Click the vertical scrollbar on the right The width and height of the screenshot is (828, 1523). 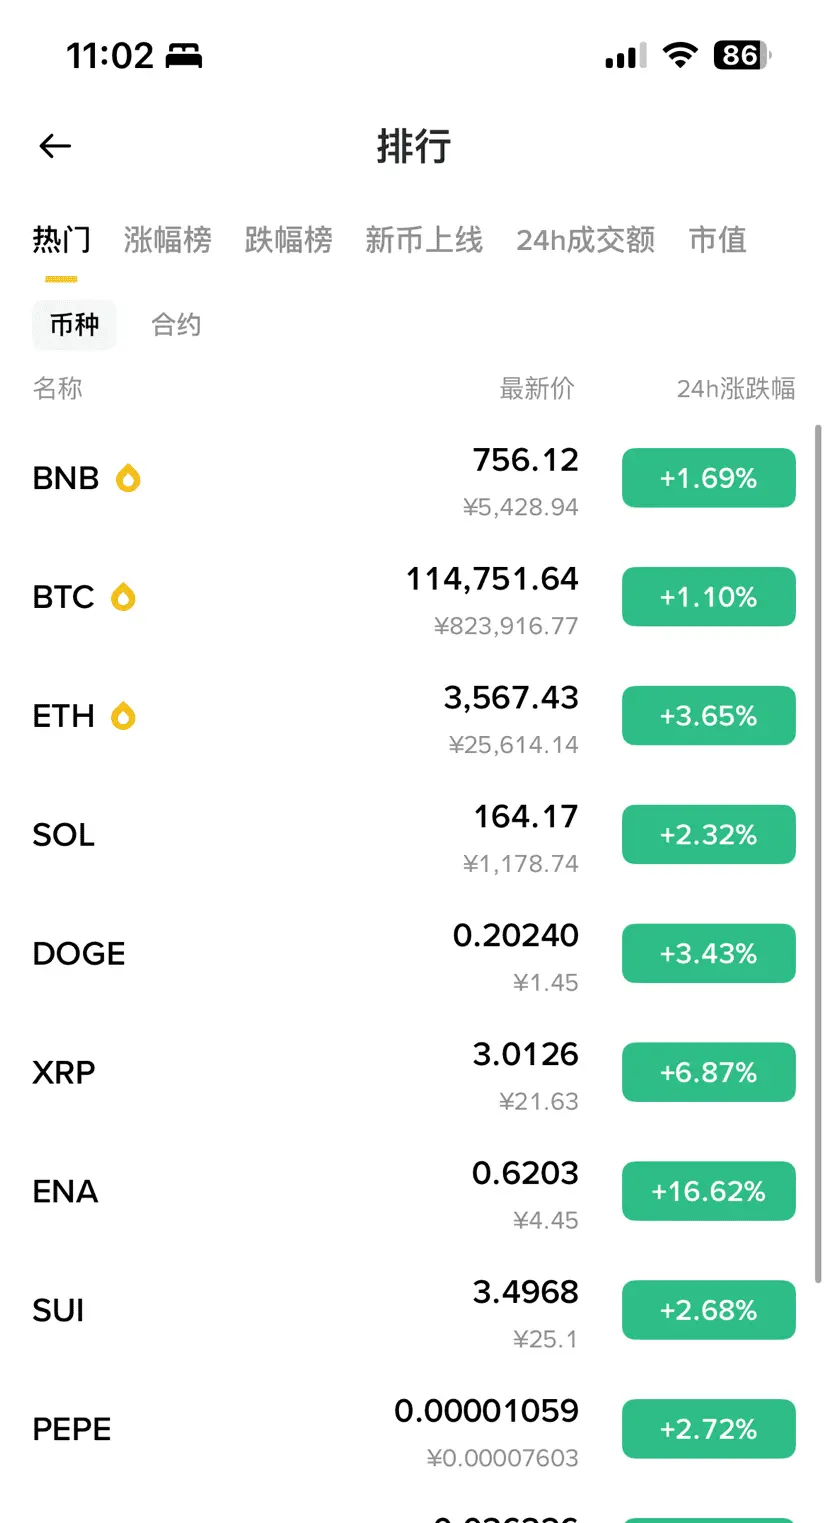[819, 854]
